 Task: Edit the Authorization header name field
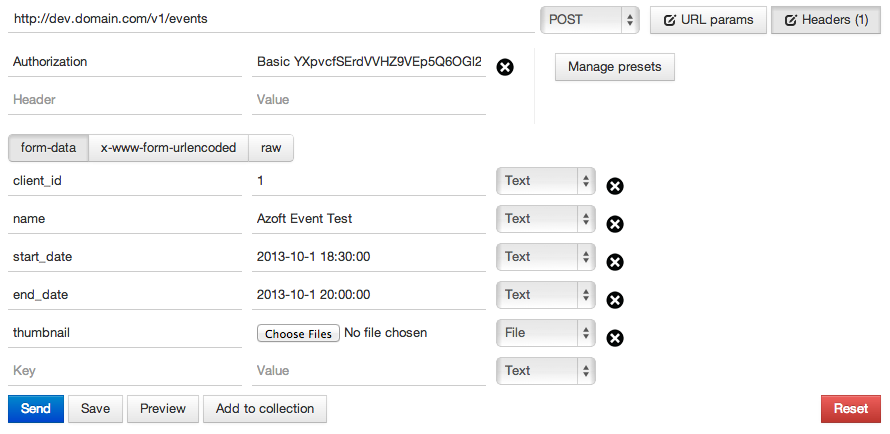pyautogui.click(x=125, y=62)
